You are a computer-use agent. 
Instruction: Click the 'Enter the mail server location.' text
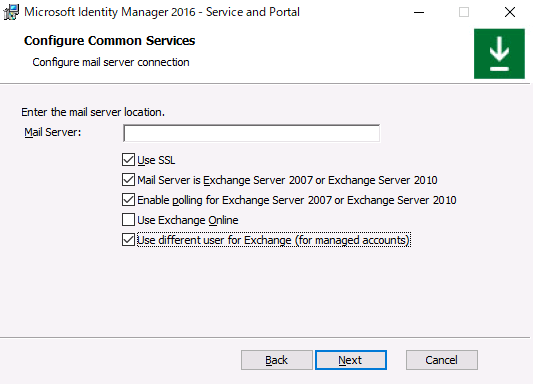(93, 112)
